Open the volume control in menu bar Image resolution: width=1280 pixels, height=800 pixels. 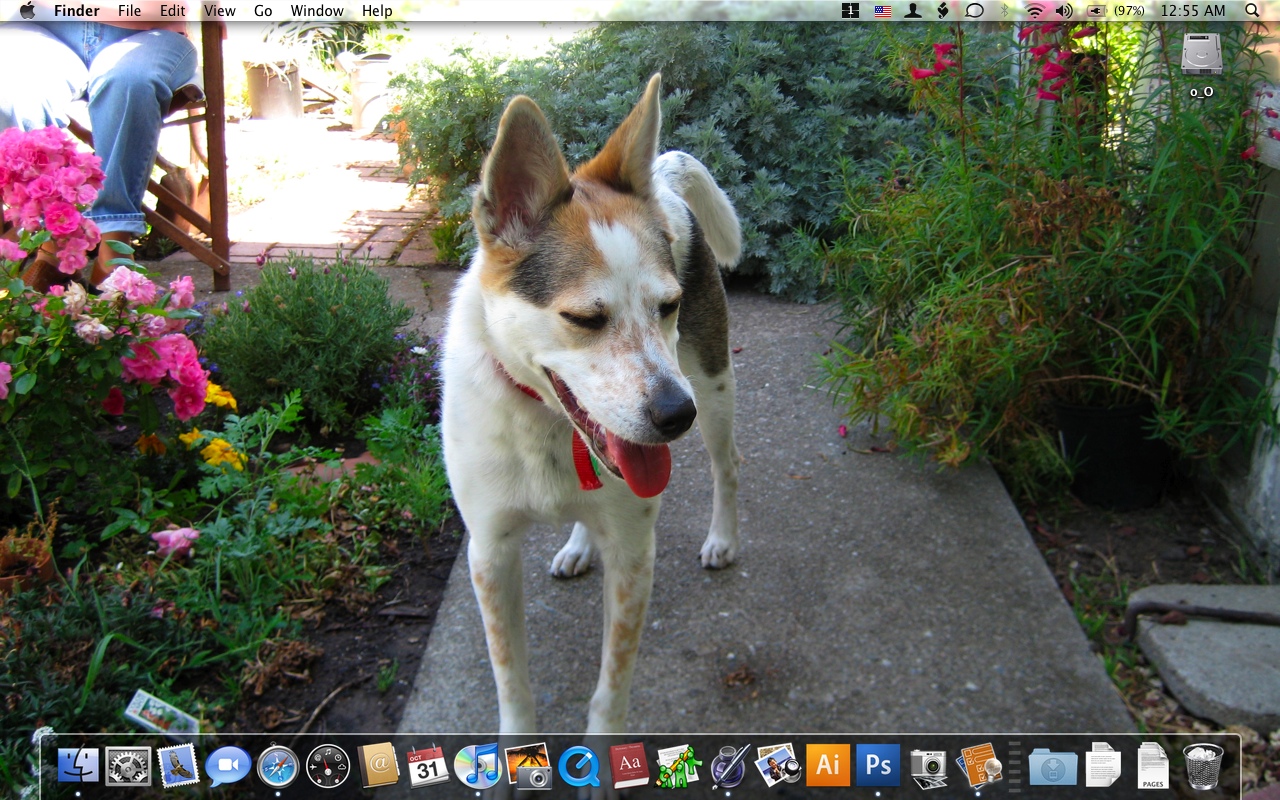point(1064,10)
